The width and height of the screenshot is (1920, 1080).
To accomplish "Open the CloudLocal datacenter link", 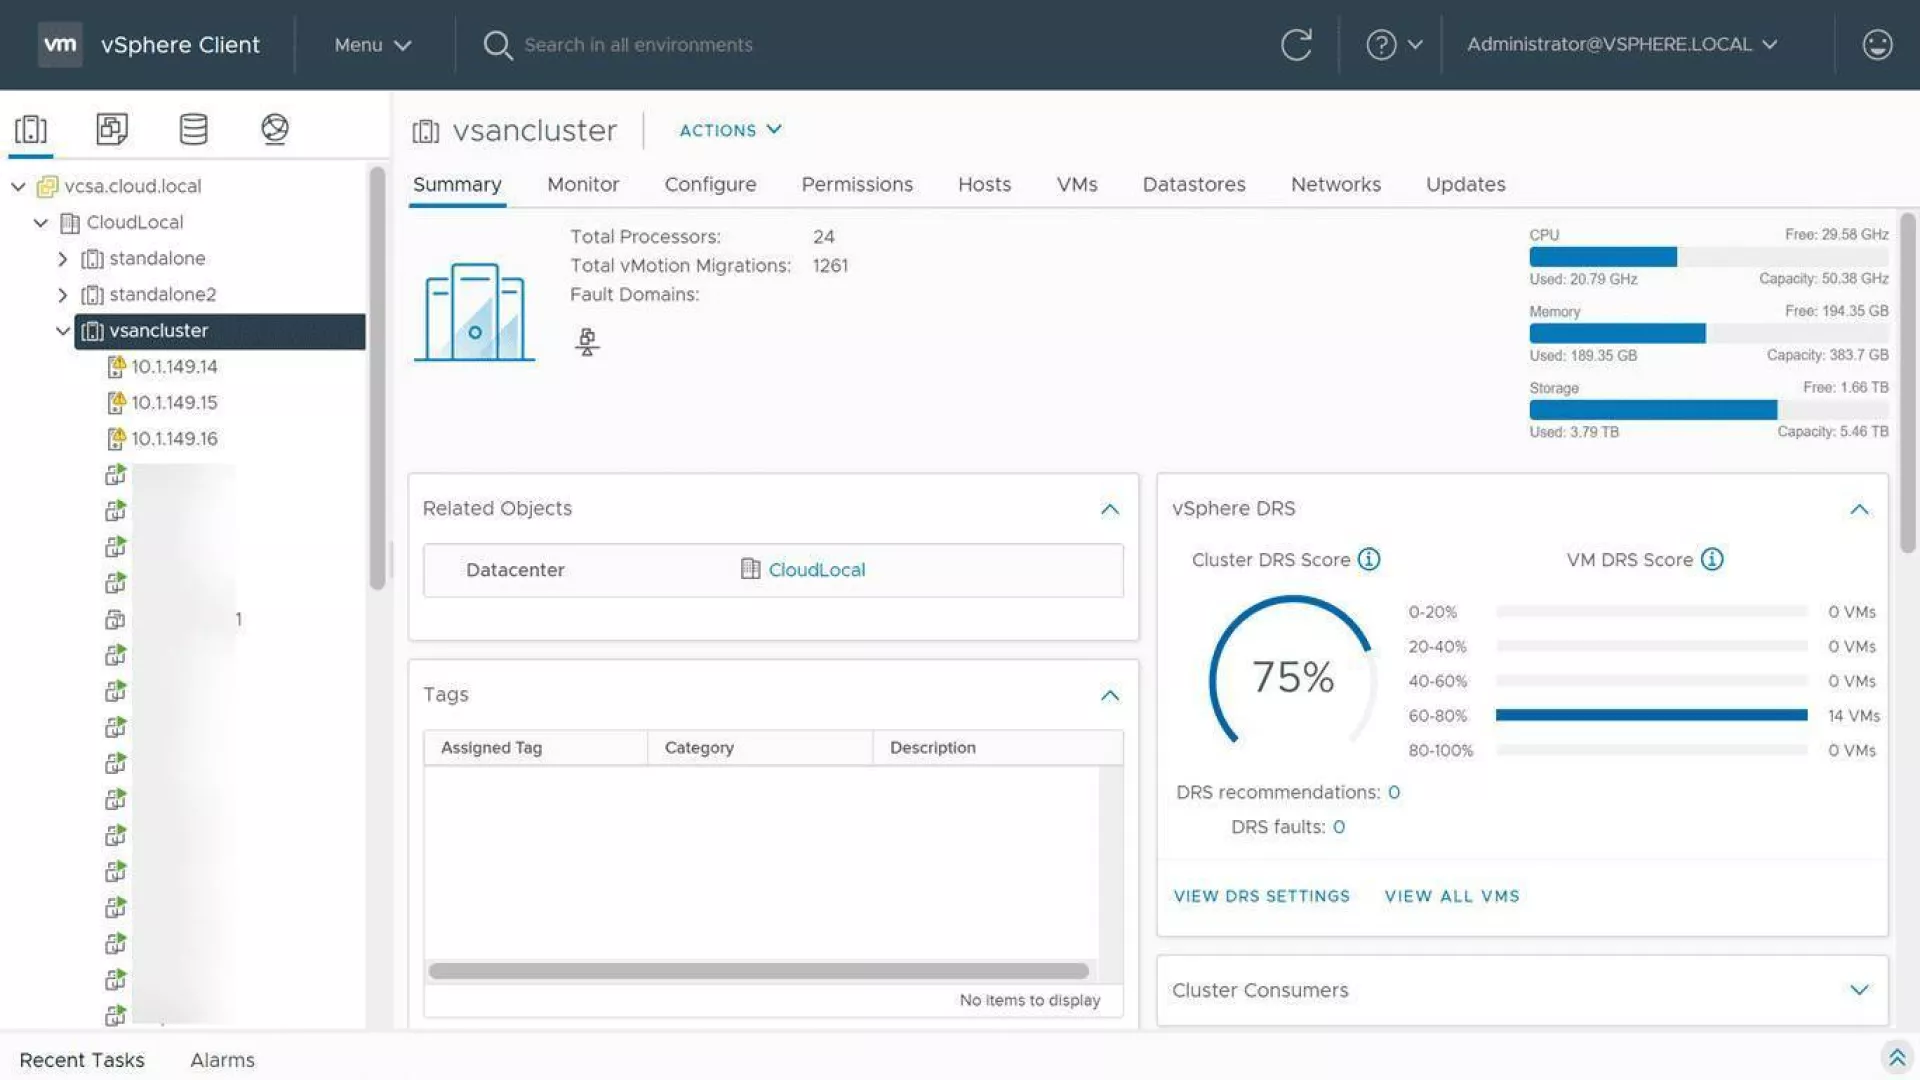I will coord(816,570).
